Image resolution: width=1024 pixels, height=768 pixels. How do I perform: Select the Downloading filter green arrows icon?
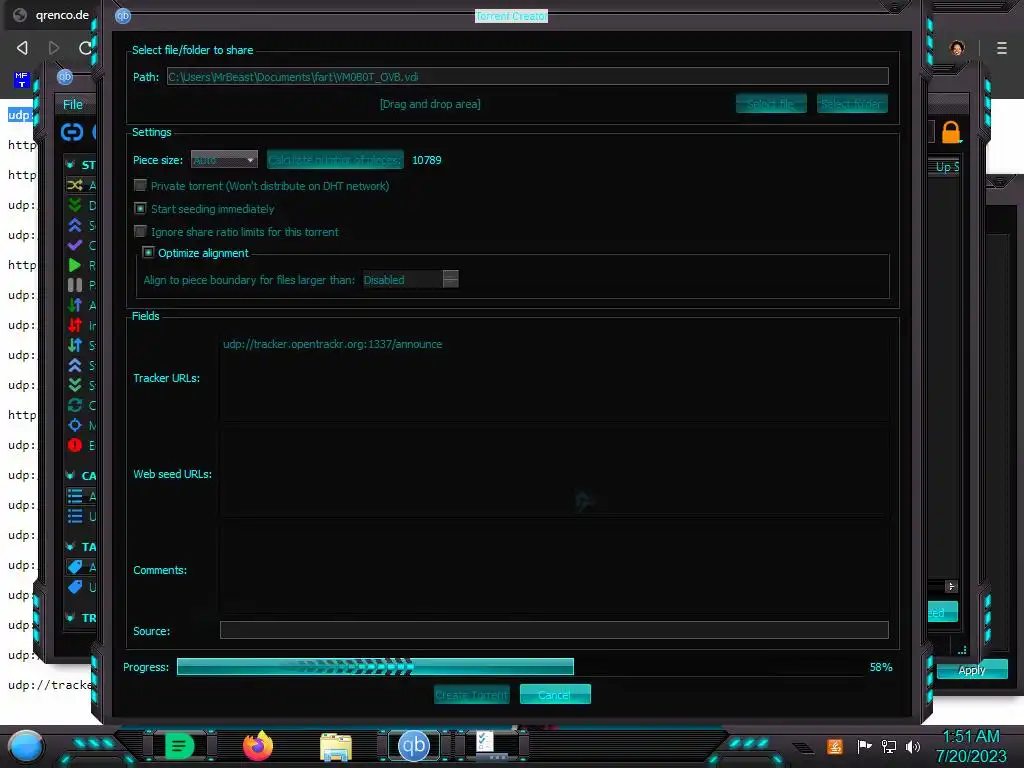point(74,205)
